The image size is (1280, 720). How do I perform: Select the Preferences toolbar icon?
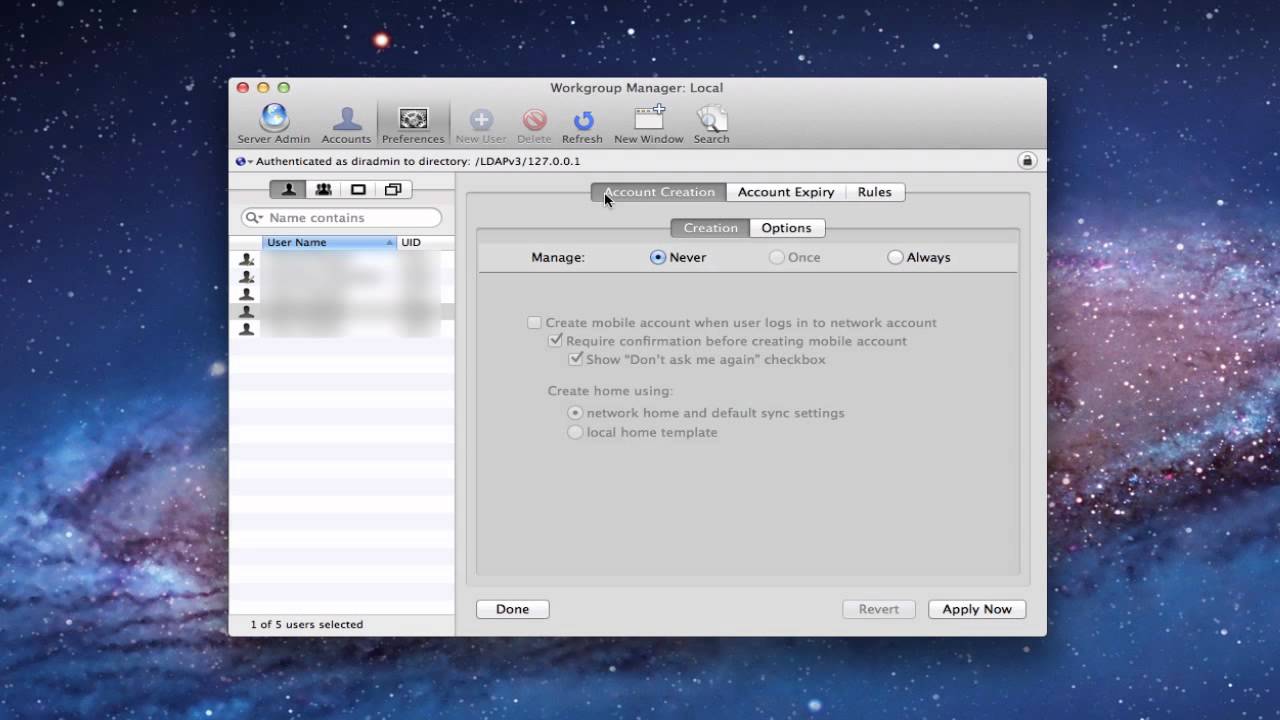[x=413, y=125]
